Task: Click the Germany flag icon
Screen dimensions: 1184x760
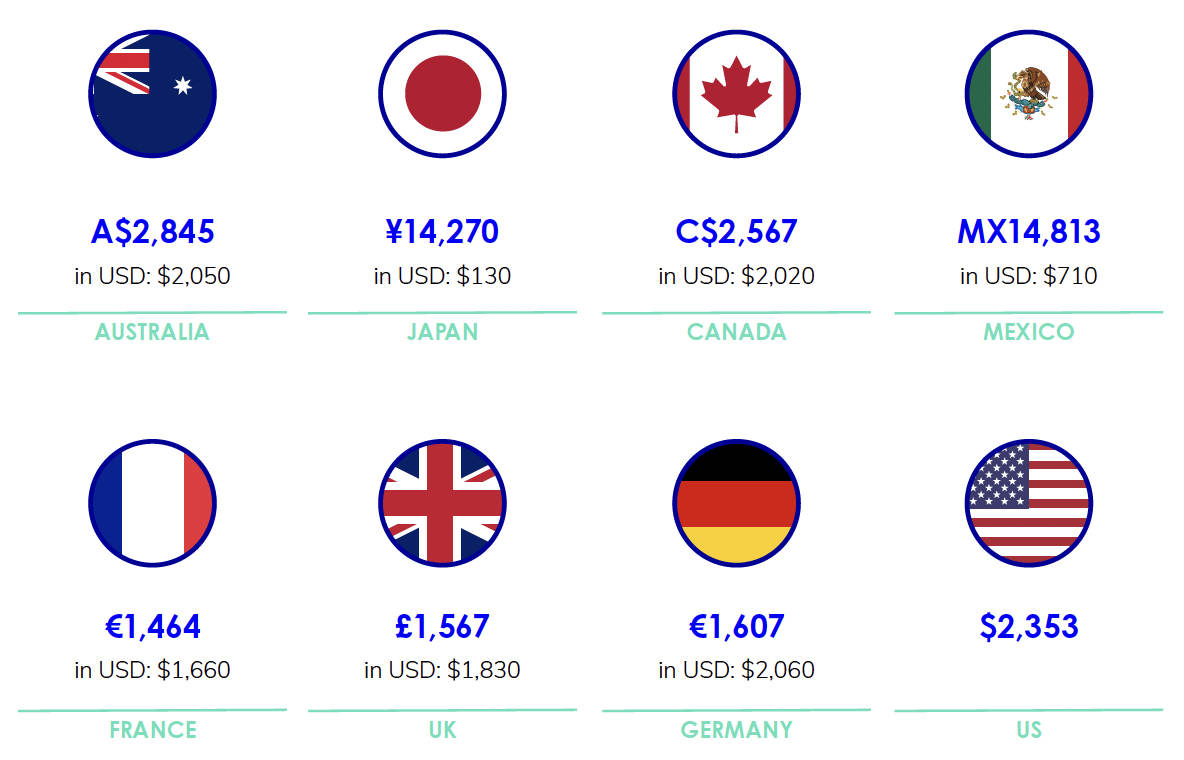Action: click(736, 503)
